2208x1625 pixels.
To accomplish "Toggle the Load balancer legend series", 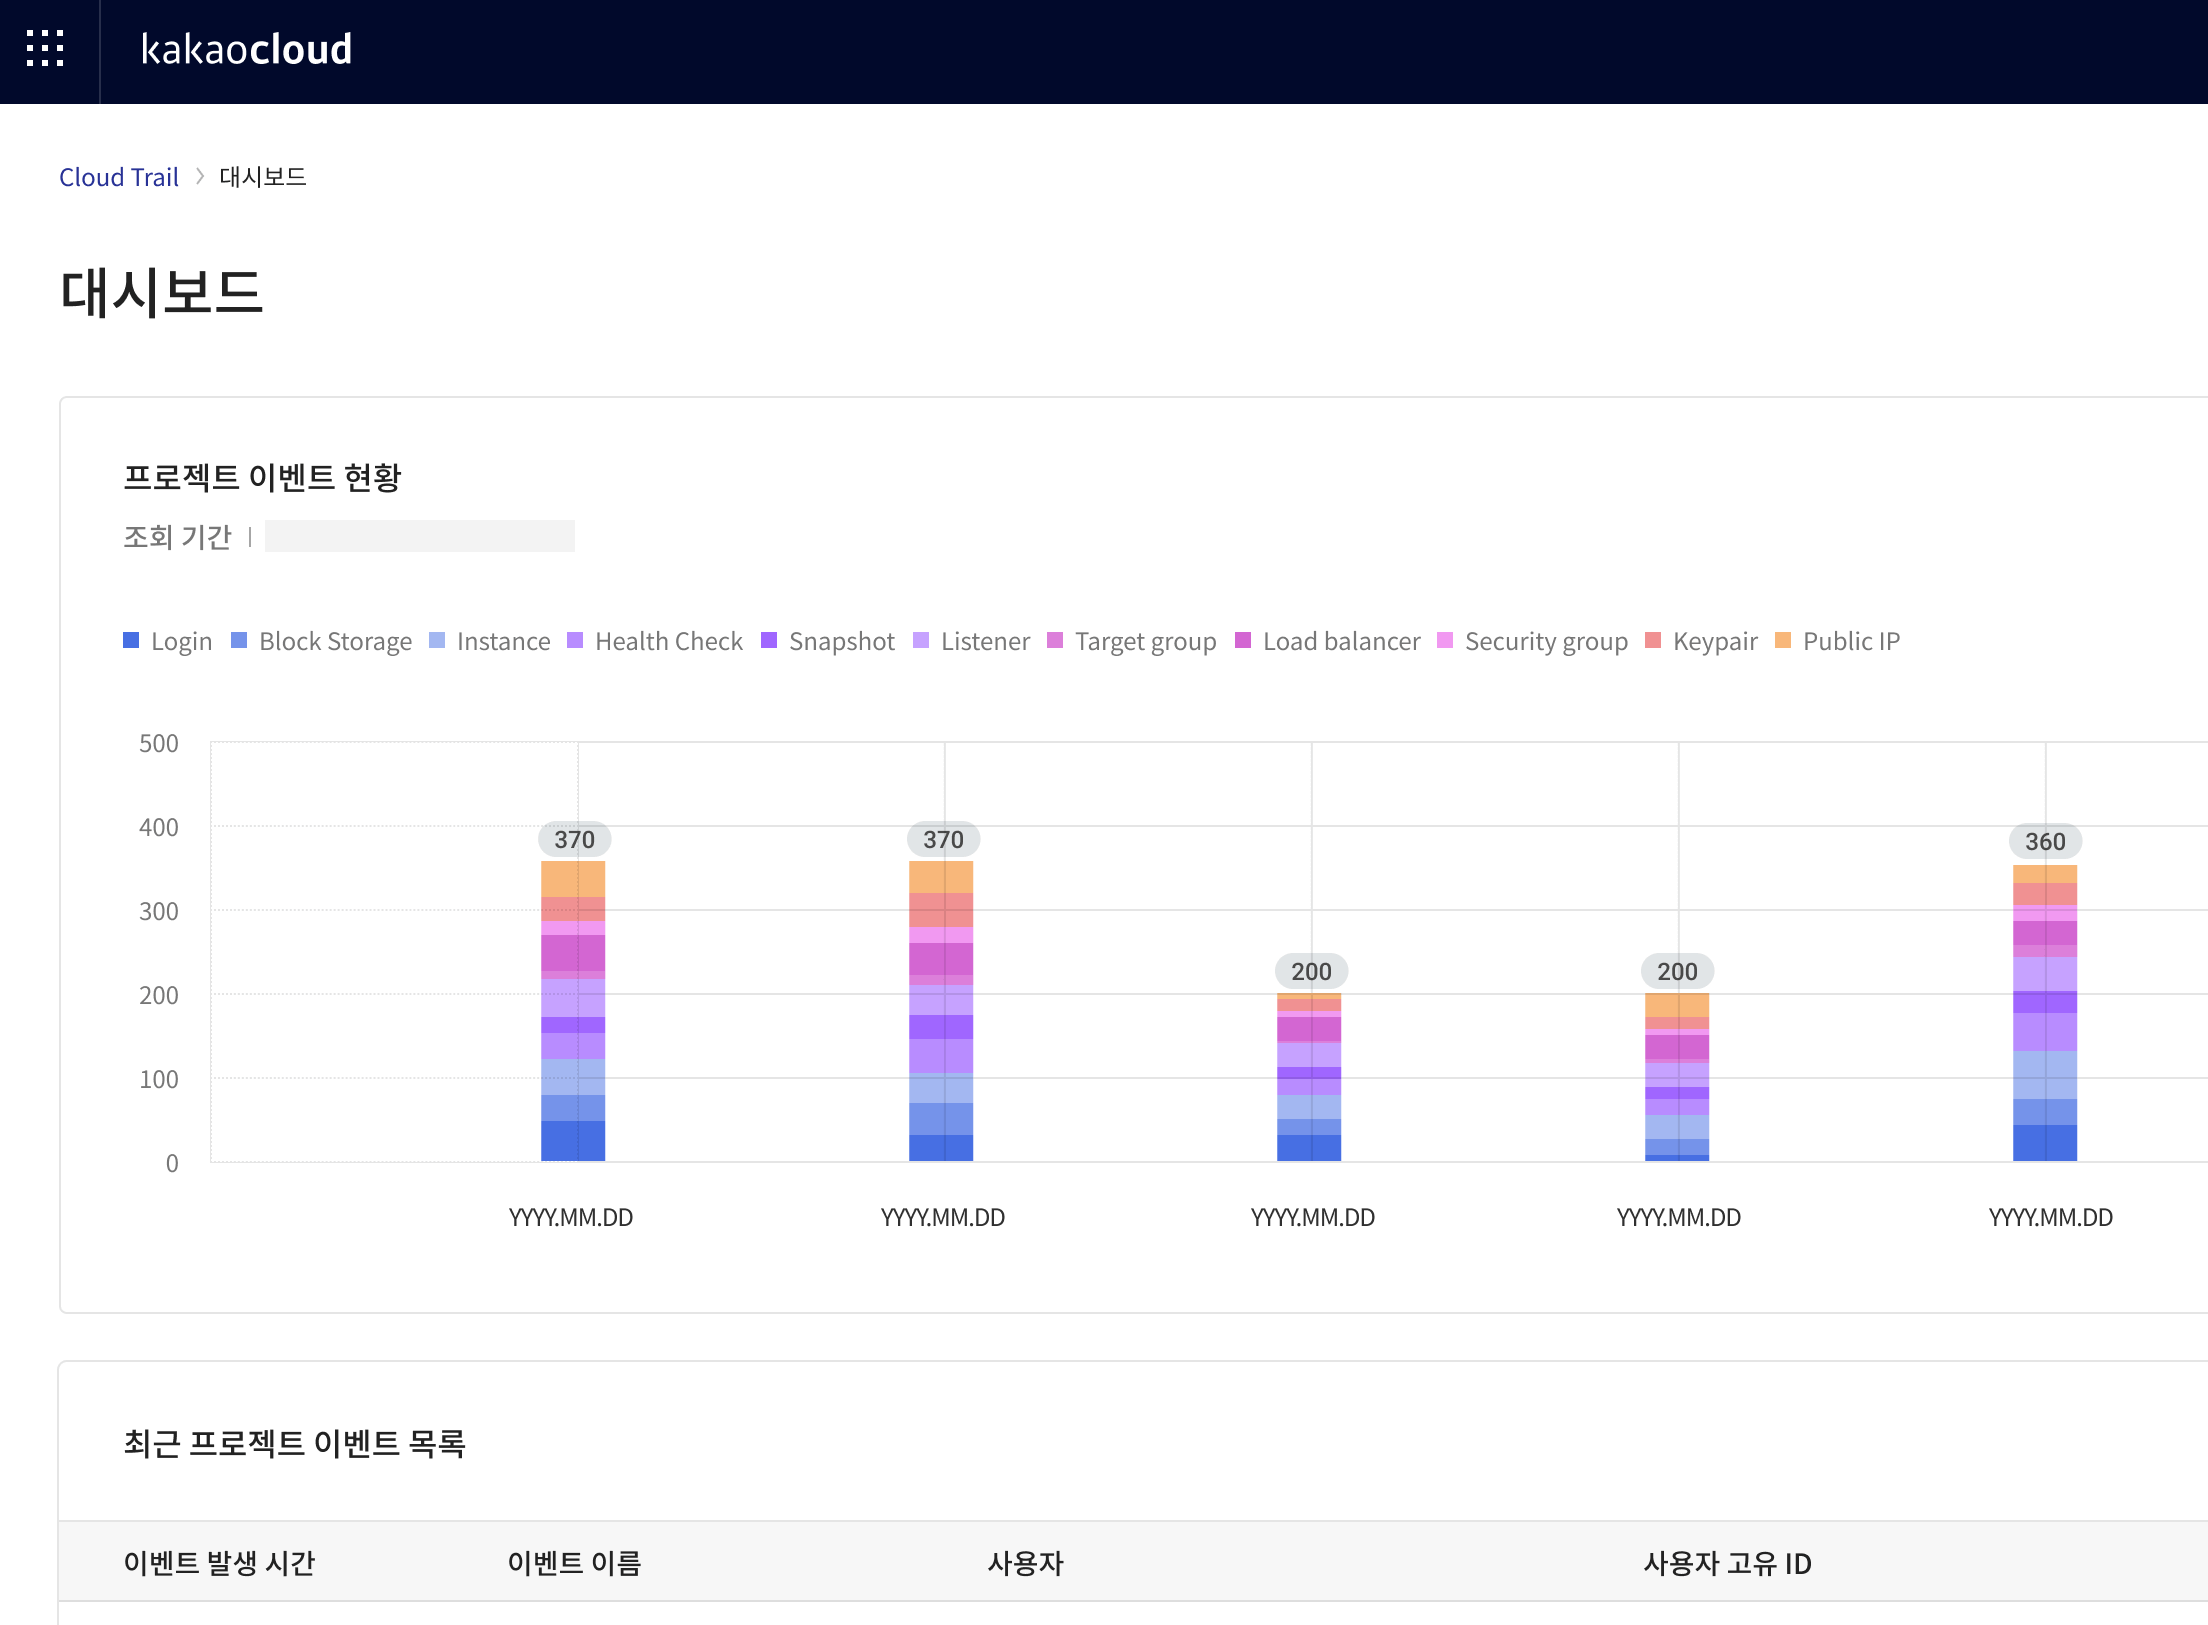I will pyautogui.click(x=1340, y=641).
